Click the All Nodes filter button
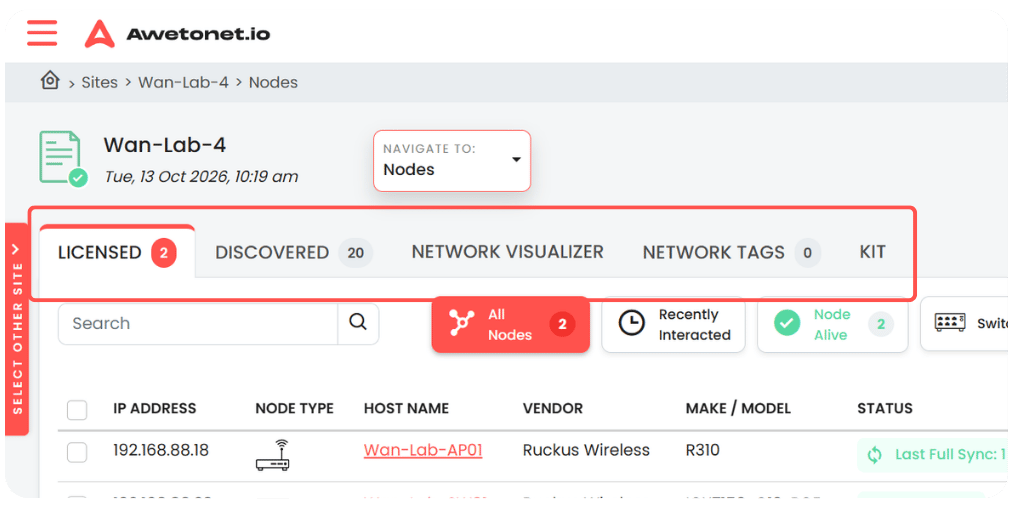Viewport: 1022px width, 512px height. [510, 324]
